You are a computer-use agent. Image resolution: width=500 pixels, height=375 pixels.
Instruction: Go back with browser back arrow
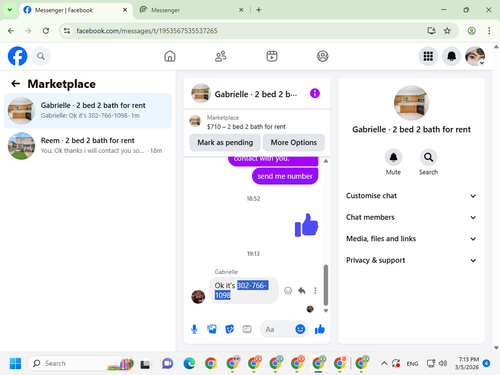point(11,31)
